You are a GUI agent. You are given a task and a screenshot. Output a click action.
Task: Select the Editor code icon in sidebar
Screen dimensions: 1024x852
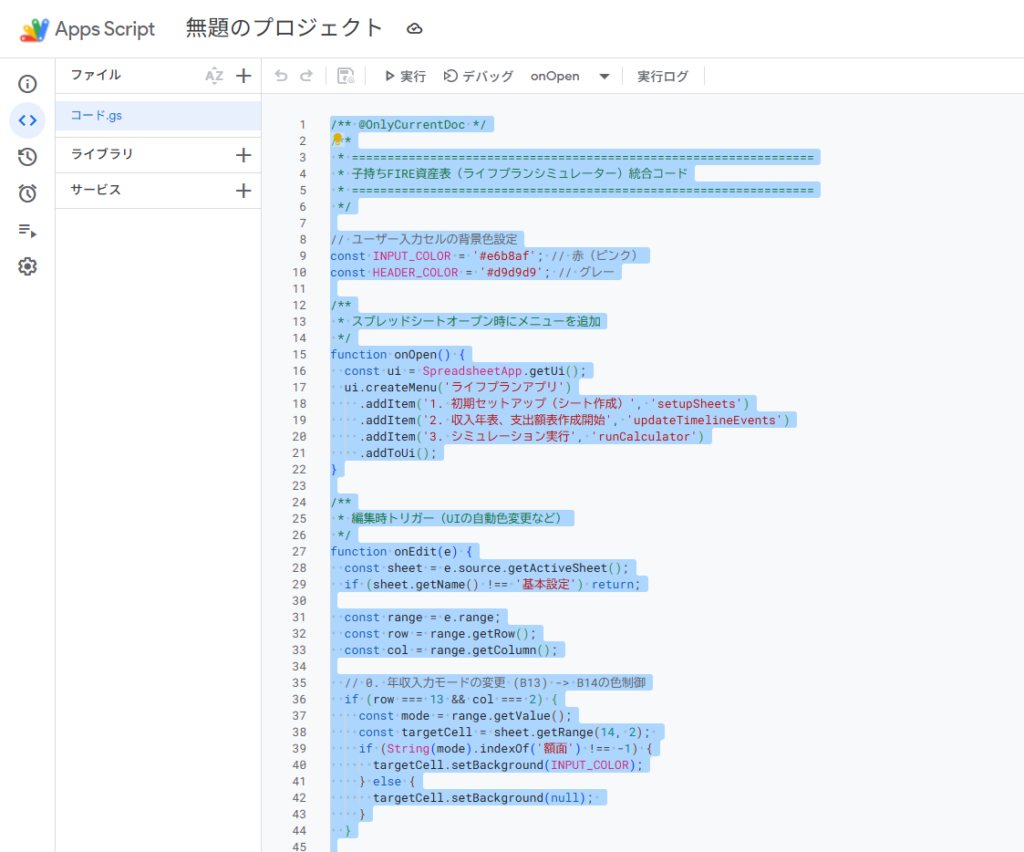[27, 120]
